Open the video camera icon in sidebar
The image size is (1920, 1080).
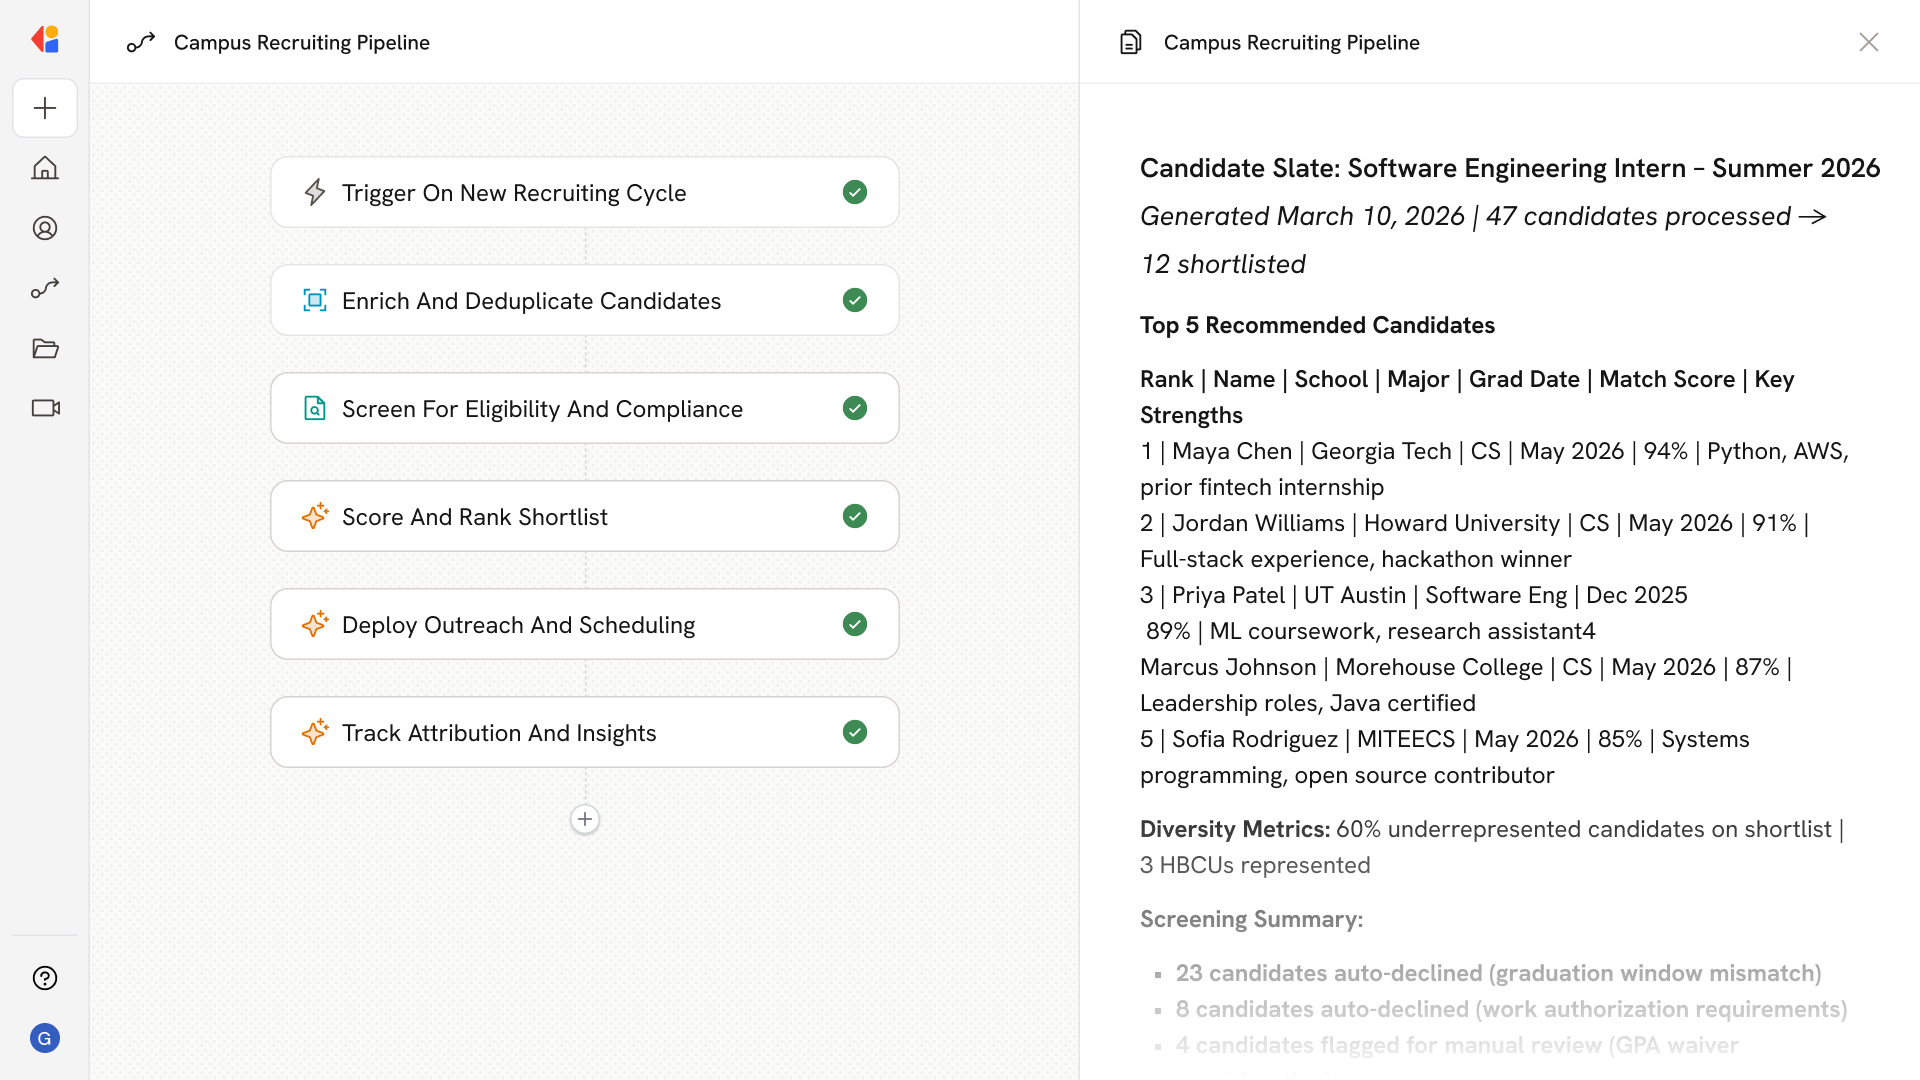(45, 408)
